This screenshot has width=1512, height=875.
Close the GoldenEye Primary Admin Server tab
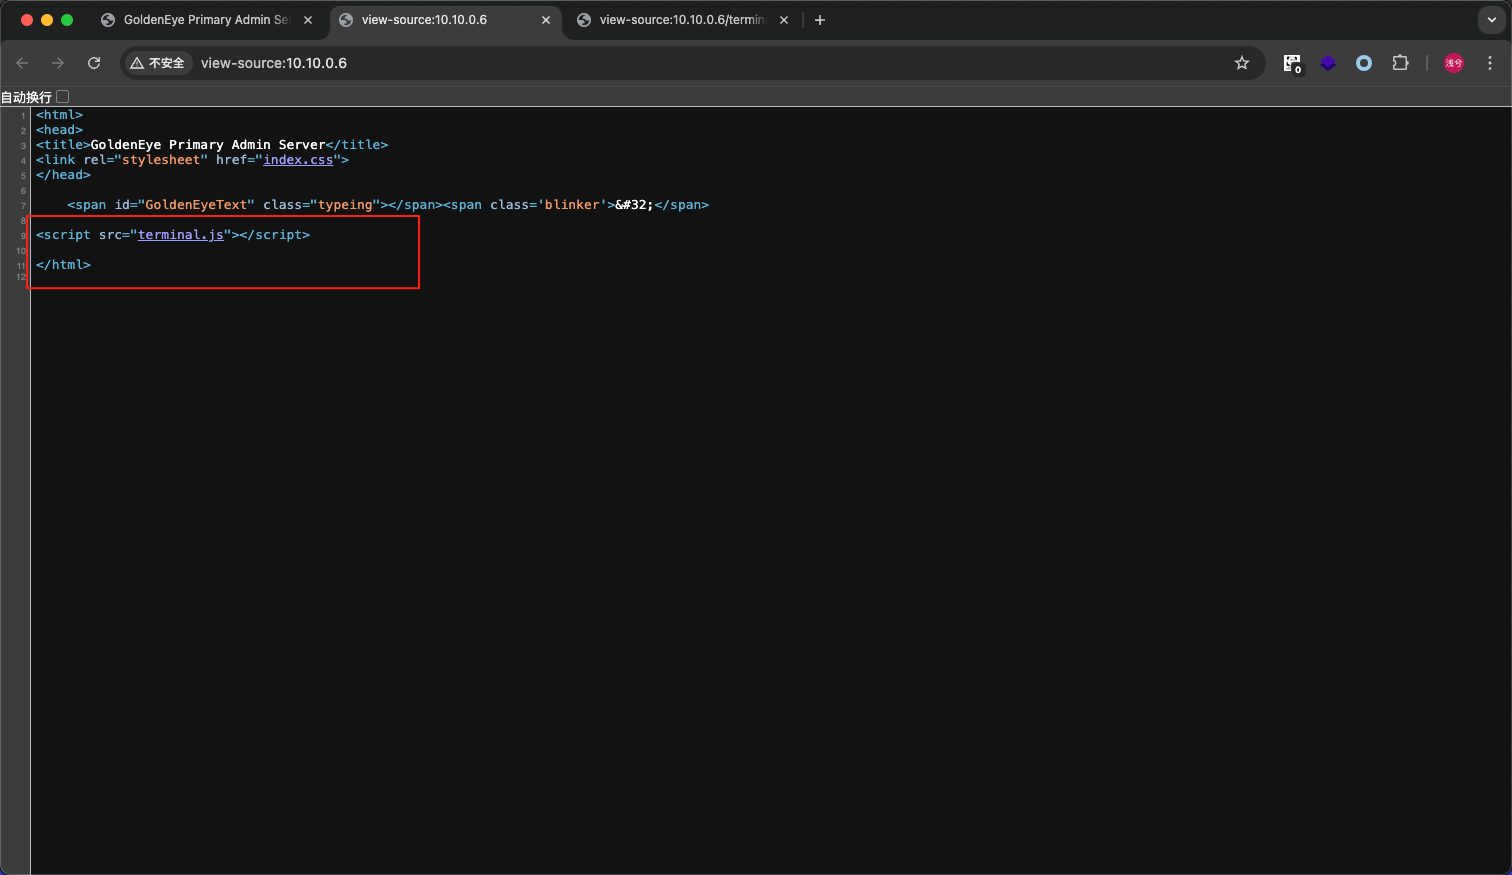tap(308, 20)
